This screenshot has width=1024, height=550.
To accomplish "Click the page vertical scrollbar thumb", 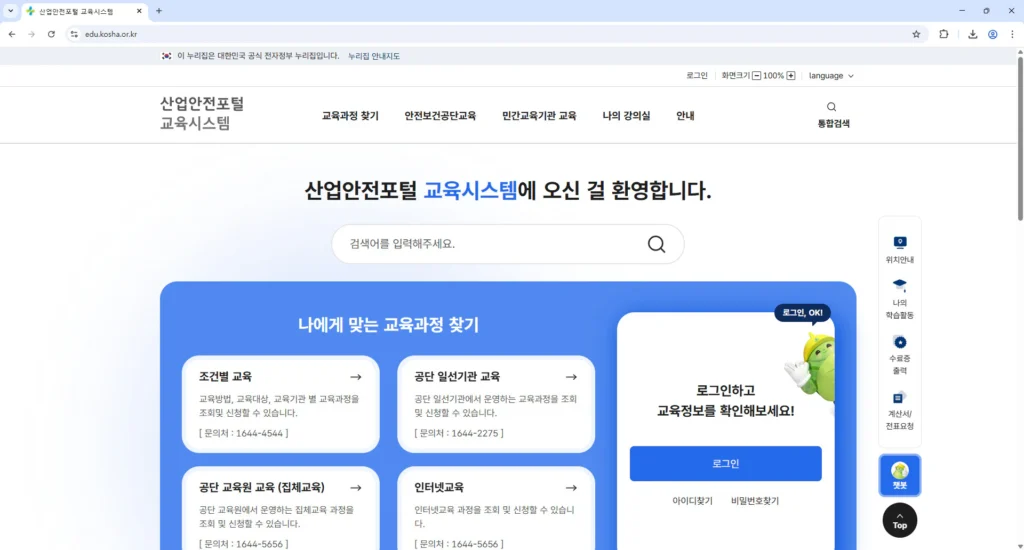I will coord(1019,138).
